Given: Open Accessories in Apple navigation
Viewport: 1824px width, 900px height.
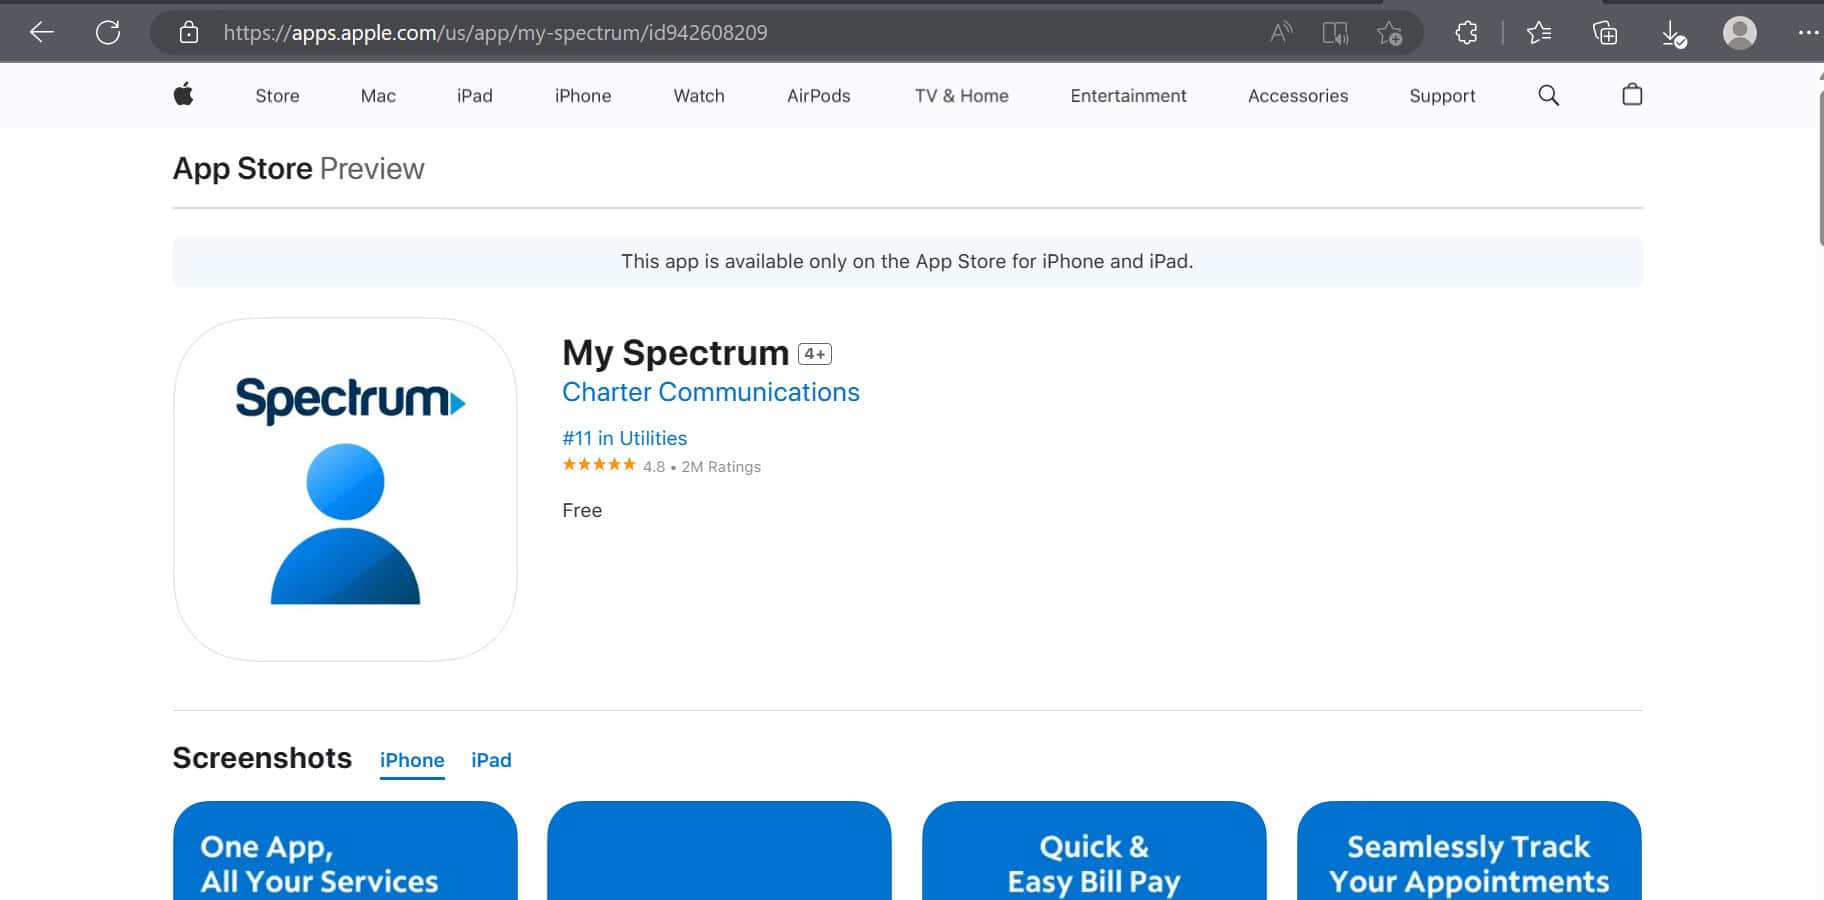Looking at the screenshot, I should click(x=1298, y=96).
